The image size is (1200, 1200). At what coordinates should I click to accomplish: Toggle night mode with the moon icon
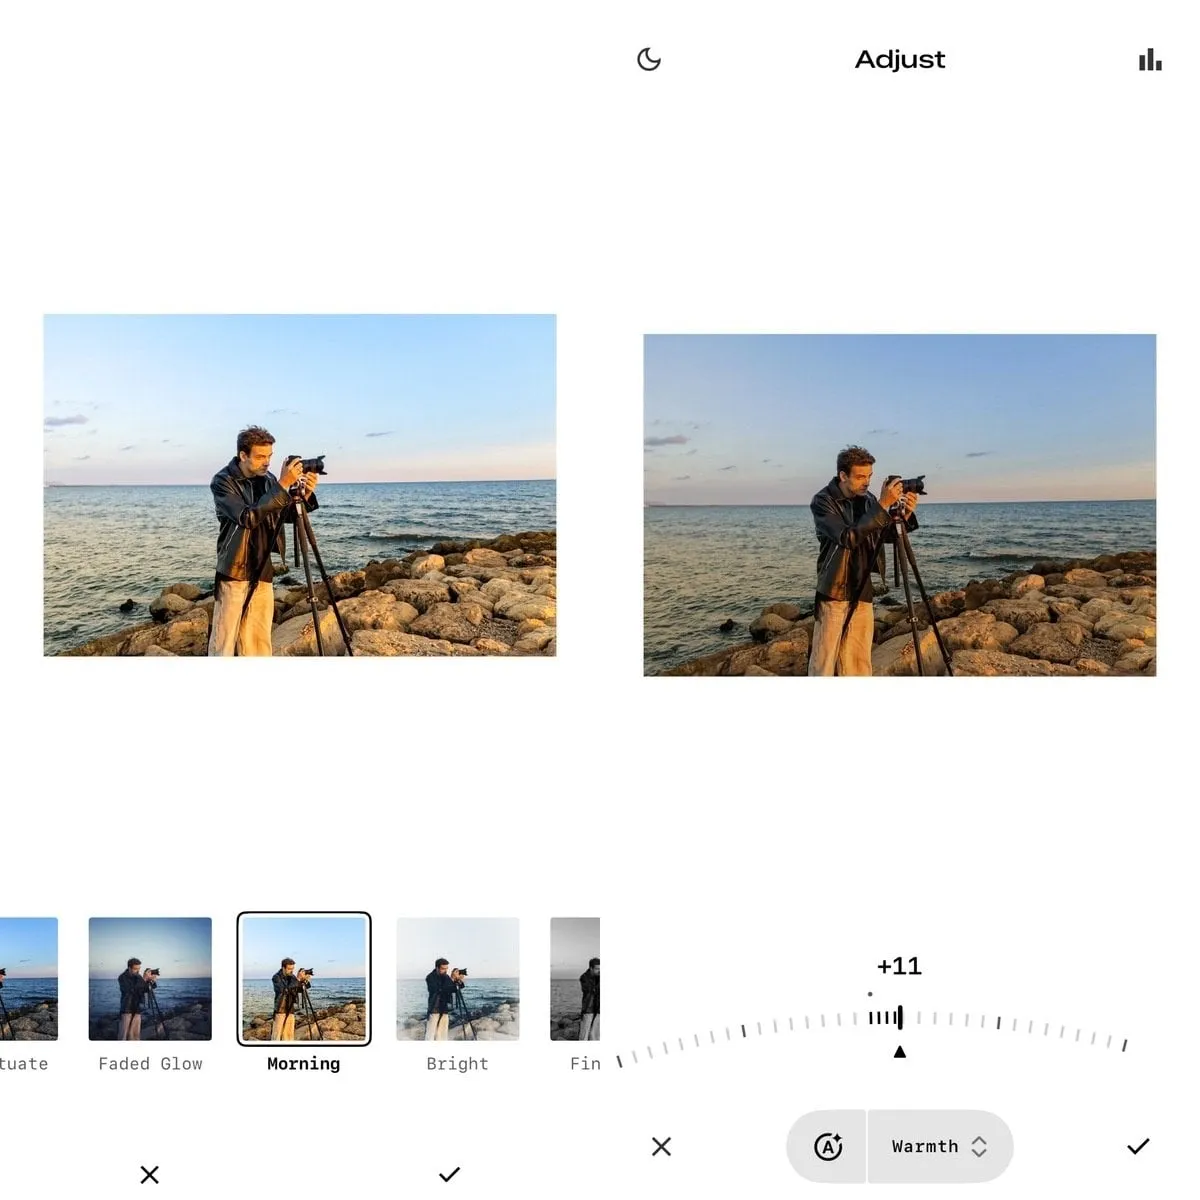tap(648, 59)
